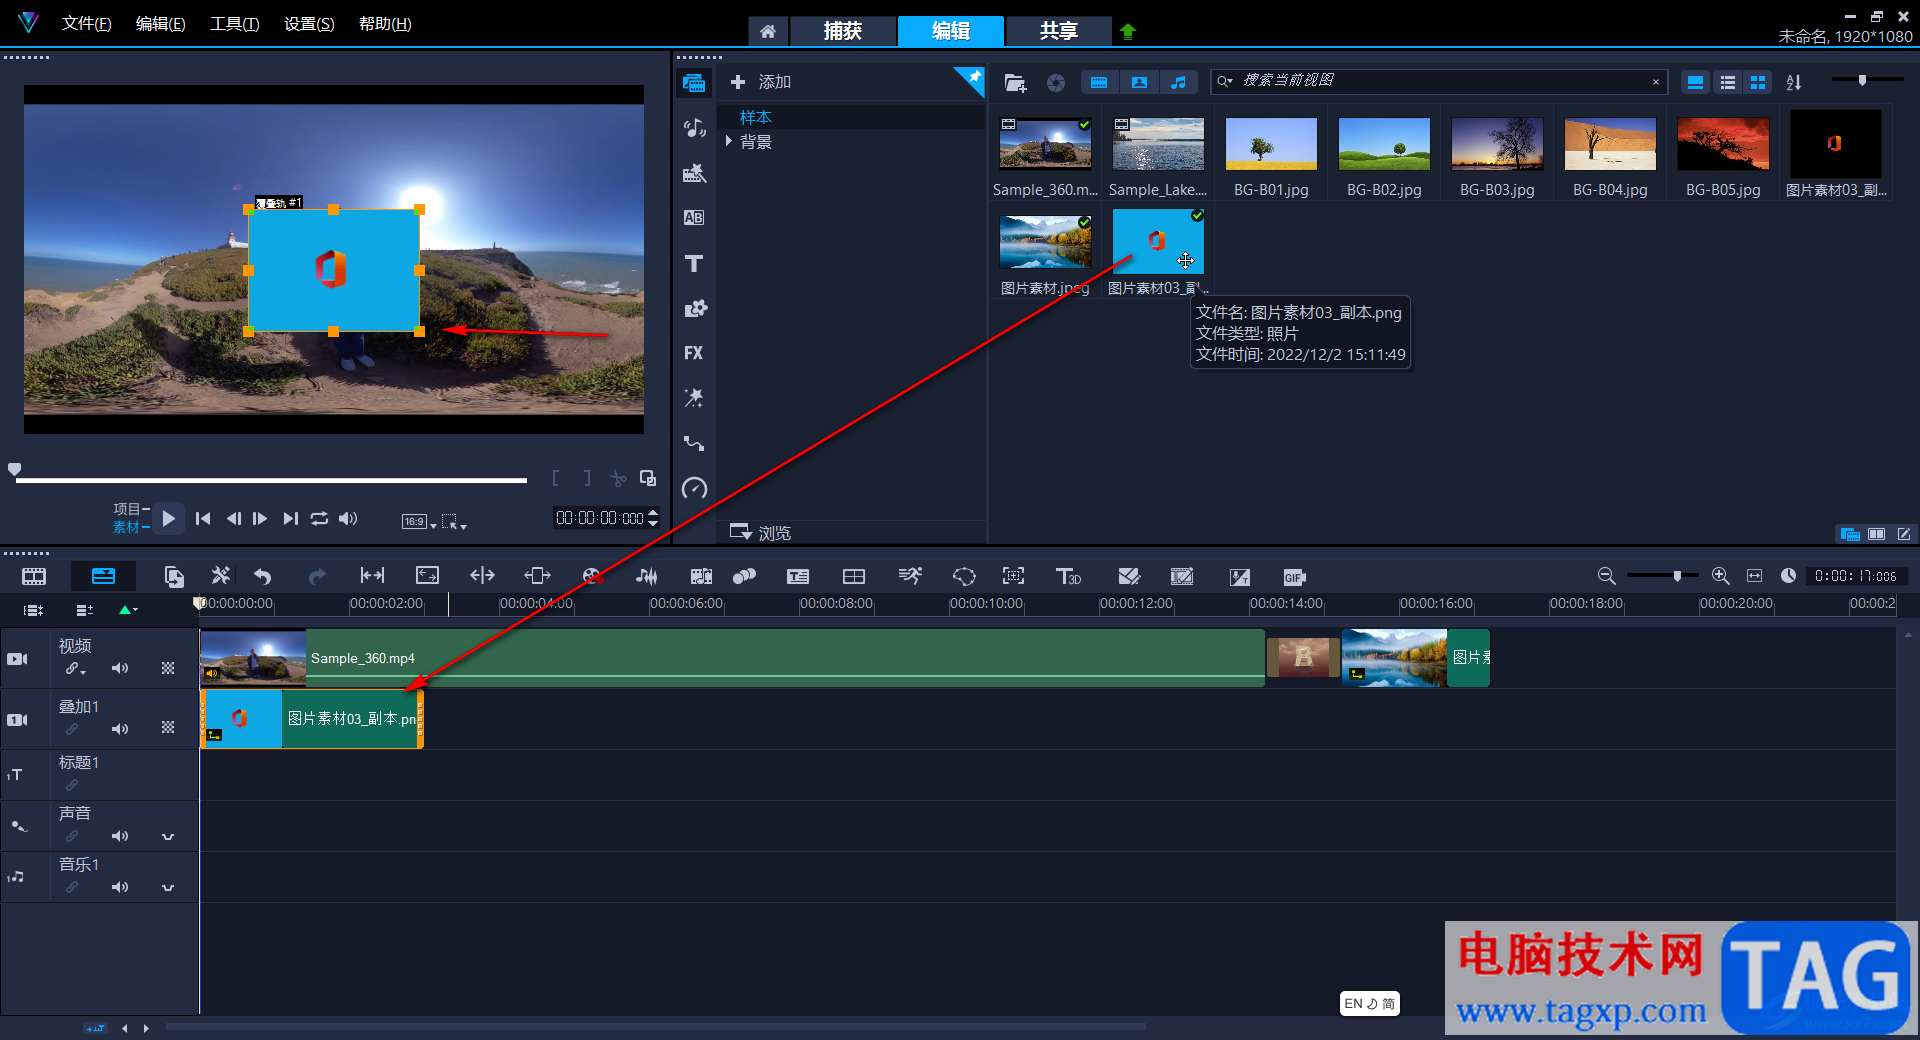Click the split clip scissors icon
This screenshot has width=1920, height=1040.
(618, 478)
